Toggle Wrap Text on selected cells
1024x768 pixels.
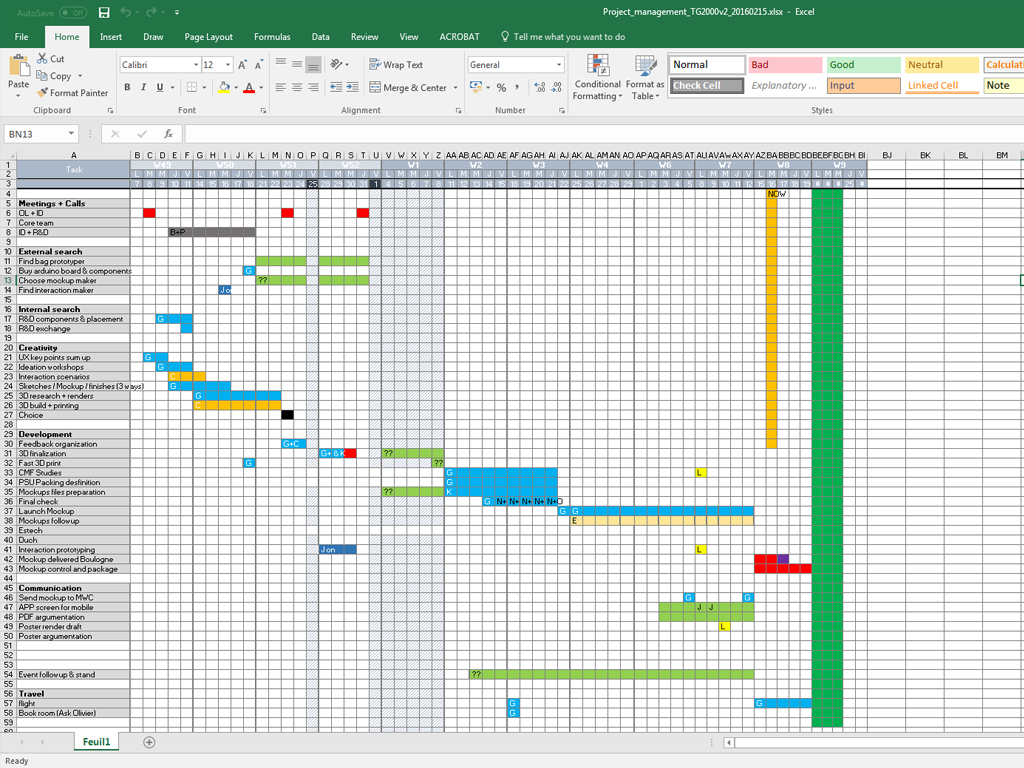[396, 65]
